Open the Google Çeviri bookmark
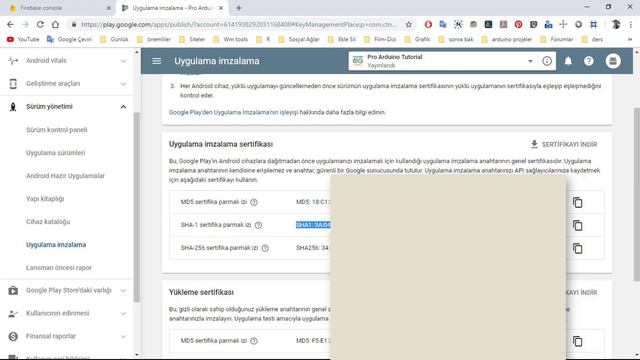 pos(69,40)
